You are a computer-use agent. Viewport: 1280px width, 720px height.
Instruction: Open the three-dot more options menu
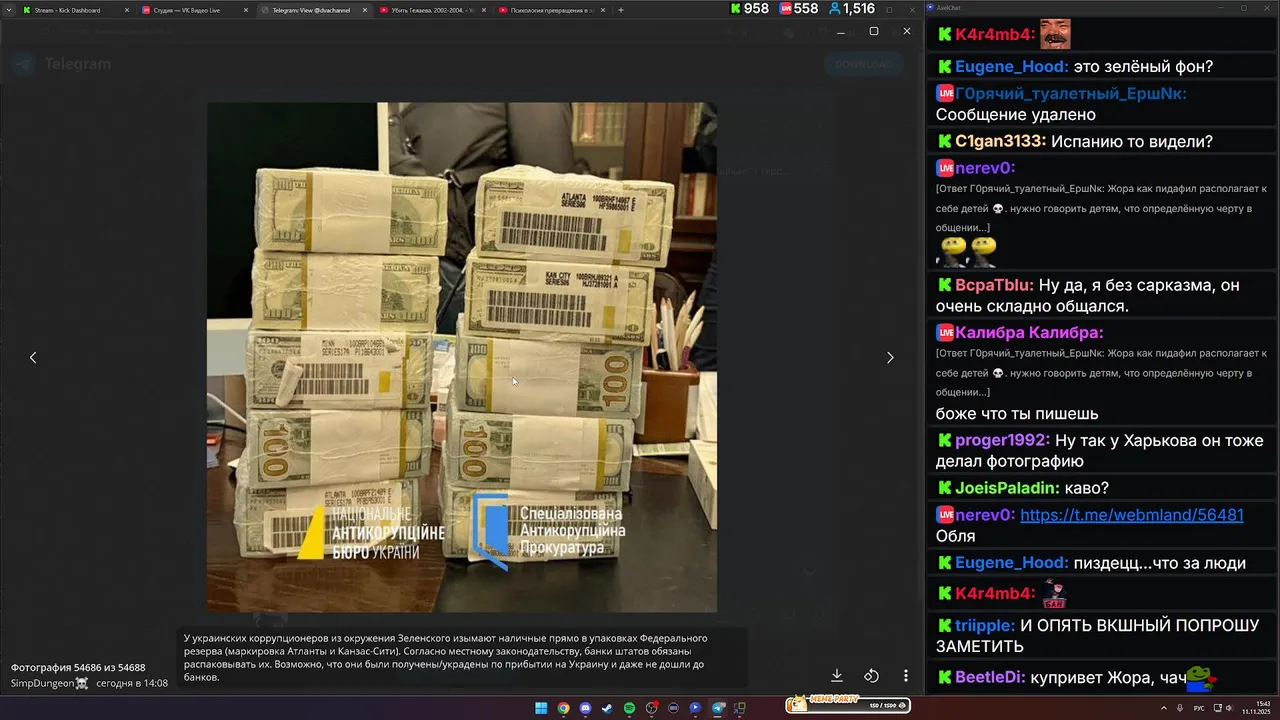[906, 676]
